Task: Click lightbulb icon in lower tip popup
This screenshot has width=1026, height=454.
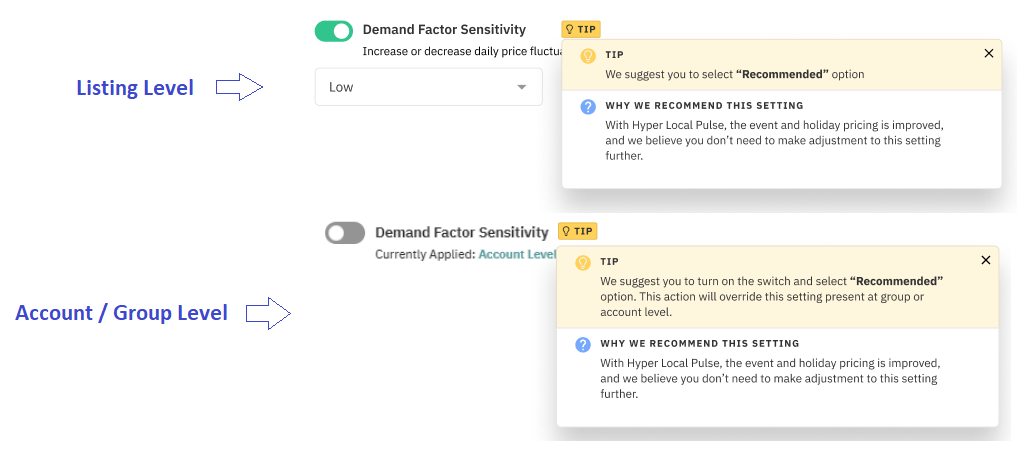Action: [582, 262]
